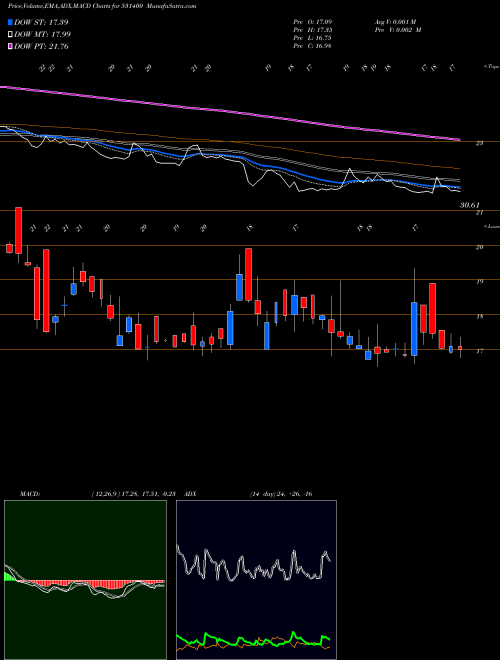Viewport: 500px width, 660px height.
Task: Click the 'Pre C: 16.98' value
Action: coord(313,45)
